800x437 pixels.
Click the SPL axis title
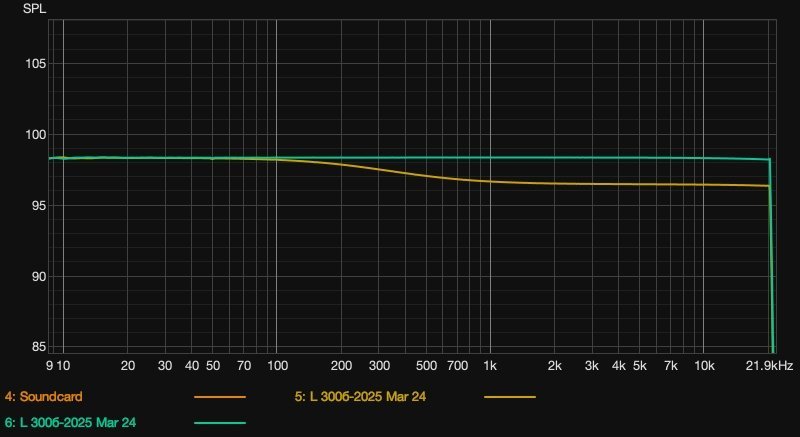(x=35, y=8)
